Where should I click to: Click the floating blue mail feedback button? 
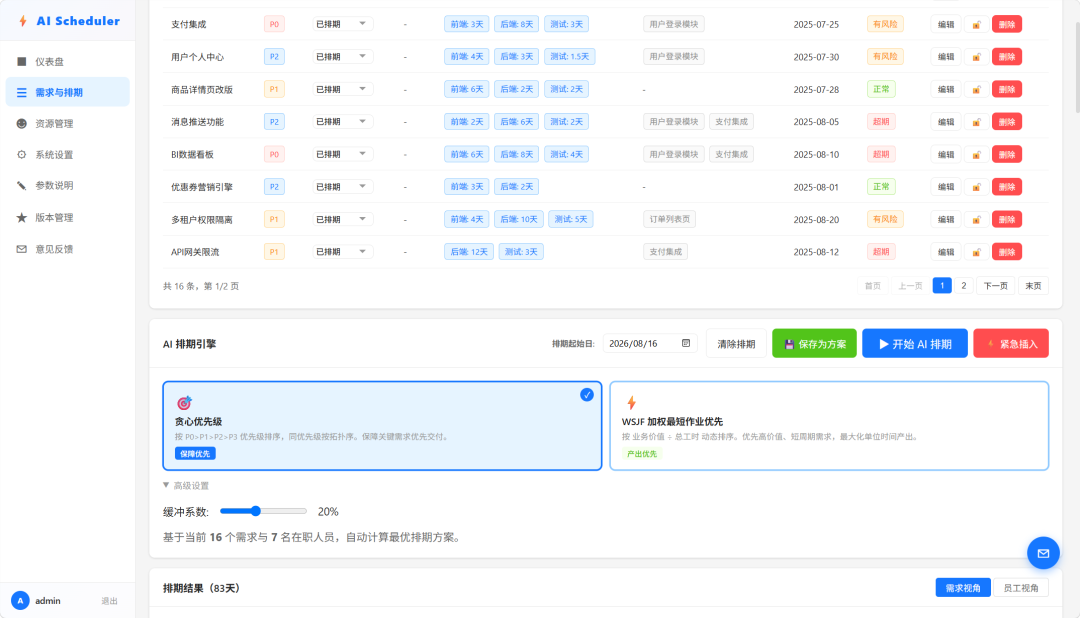(1043, 553)
